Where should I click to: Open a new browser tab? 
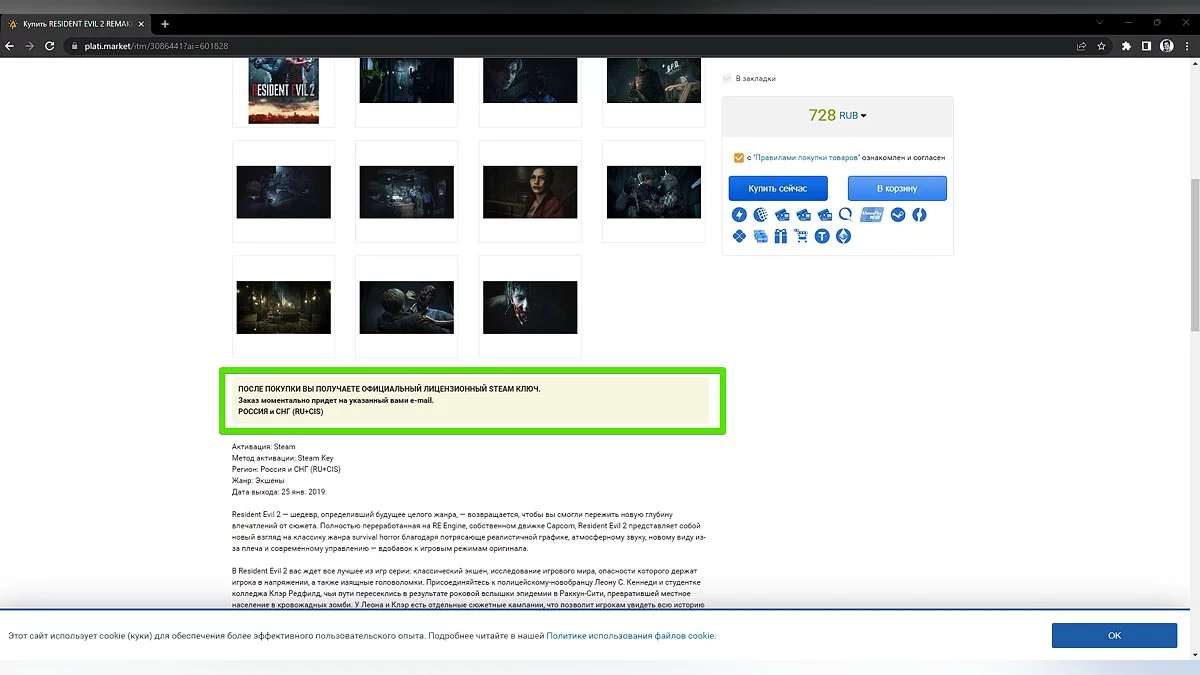tap(165, 24)
